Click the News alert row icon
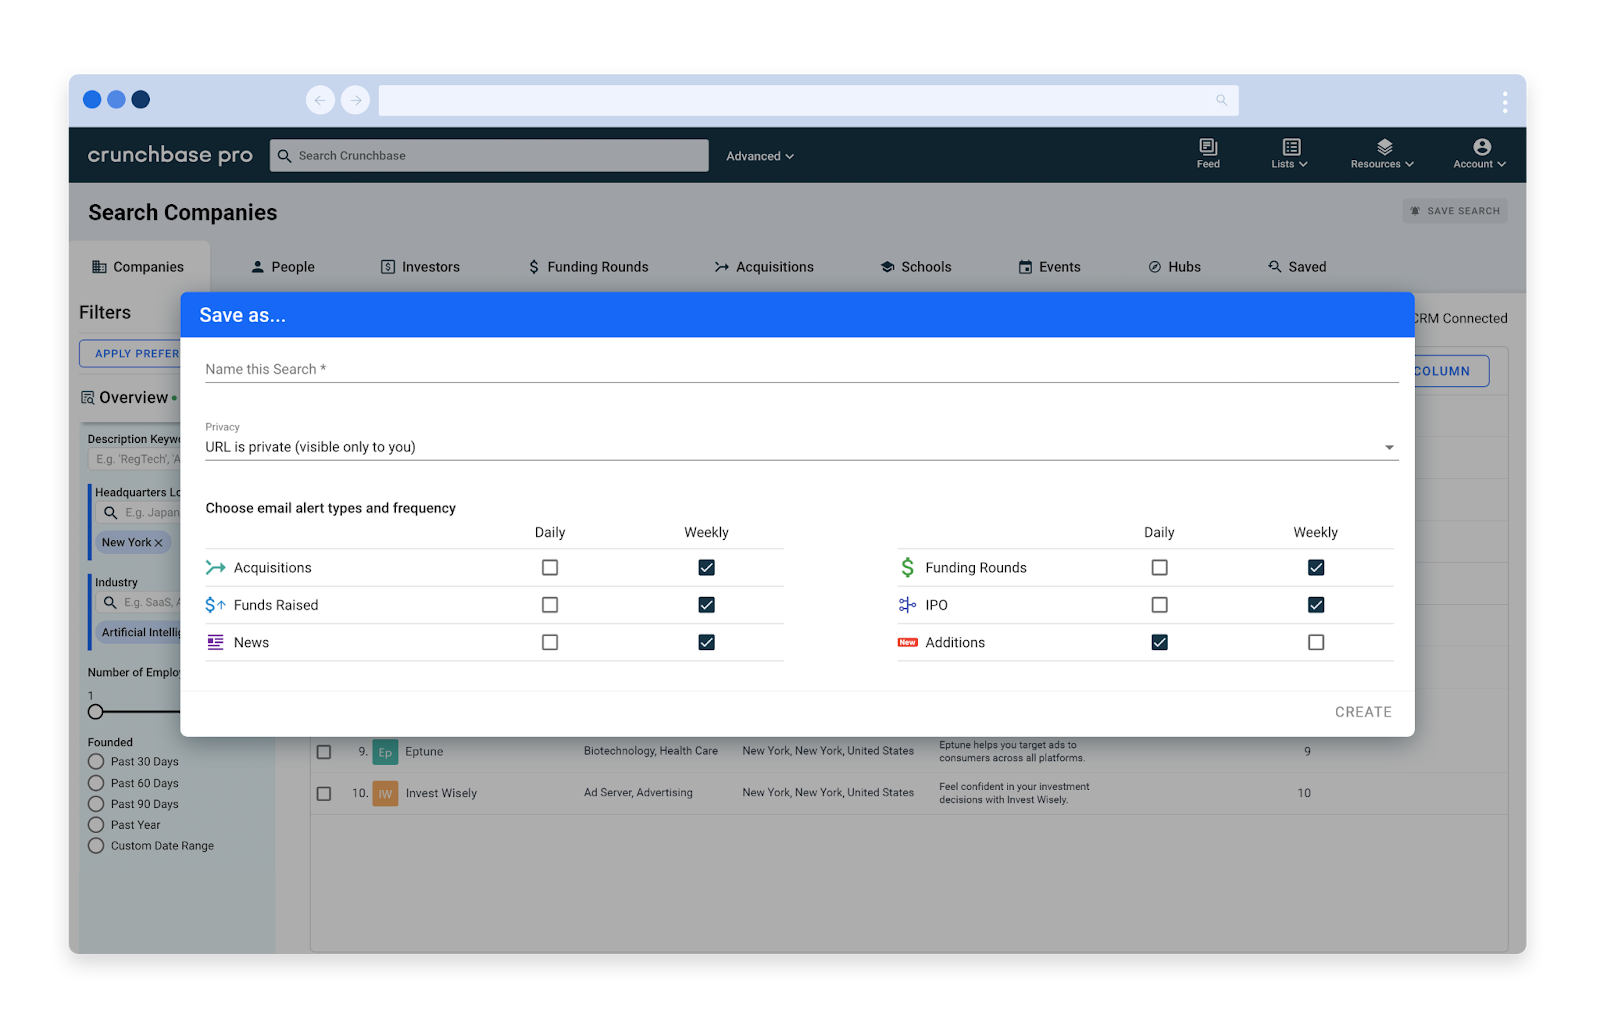Screen dimensions: 1600x1026 click(215, 642)
